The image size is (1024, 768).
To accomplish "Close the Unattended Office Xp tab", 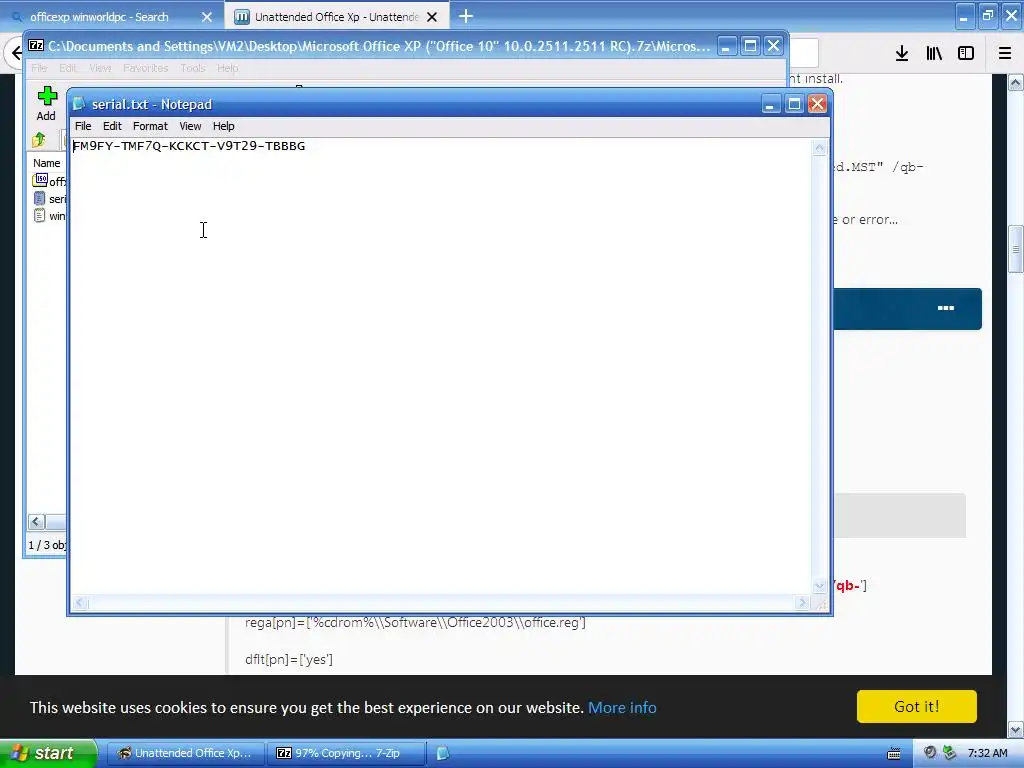I will click(432, 17).
